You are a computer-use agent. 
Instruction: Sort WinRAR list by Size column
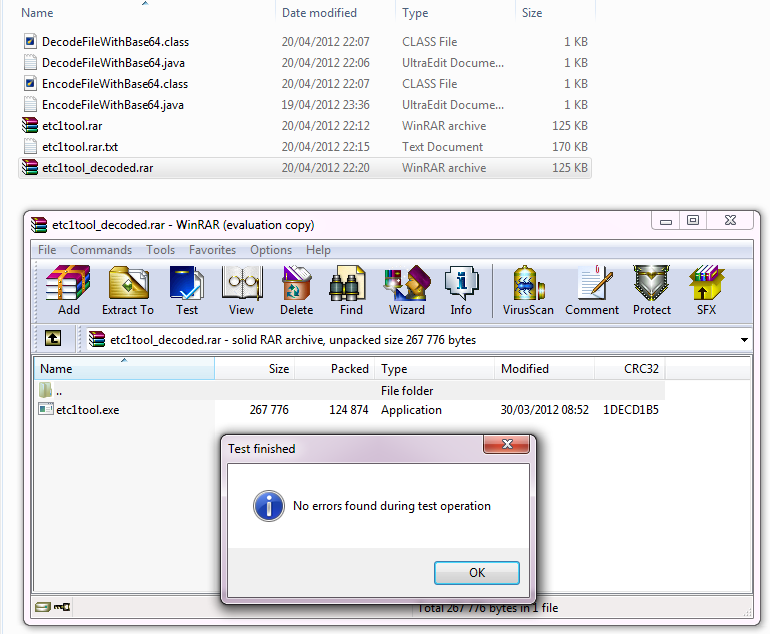[254, 368]
